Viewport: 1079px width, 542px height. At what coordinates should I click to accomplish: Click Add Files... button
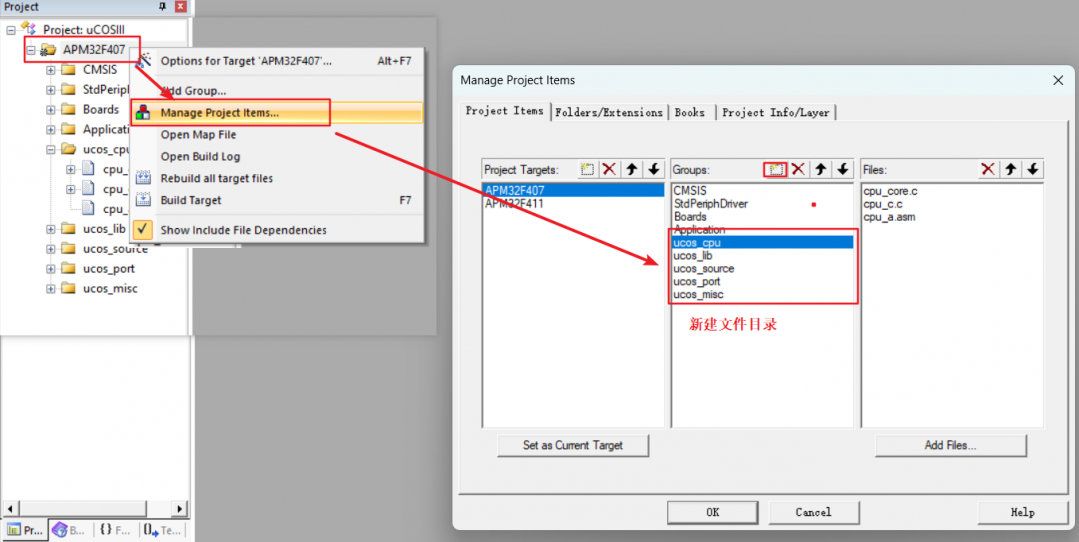tap(950, 445)
